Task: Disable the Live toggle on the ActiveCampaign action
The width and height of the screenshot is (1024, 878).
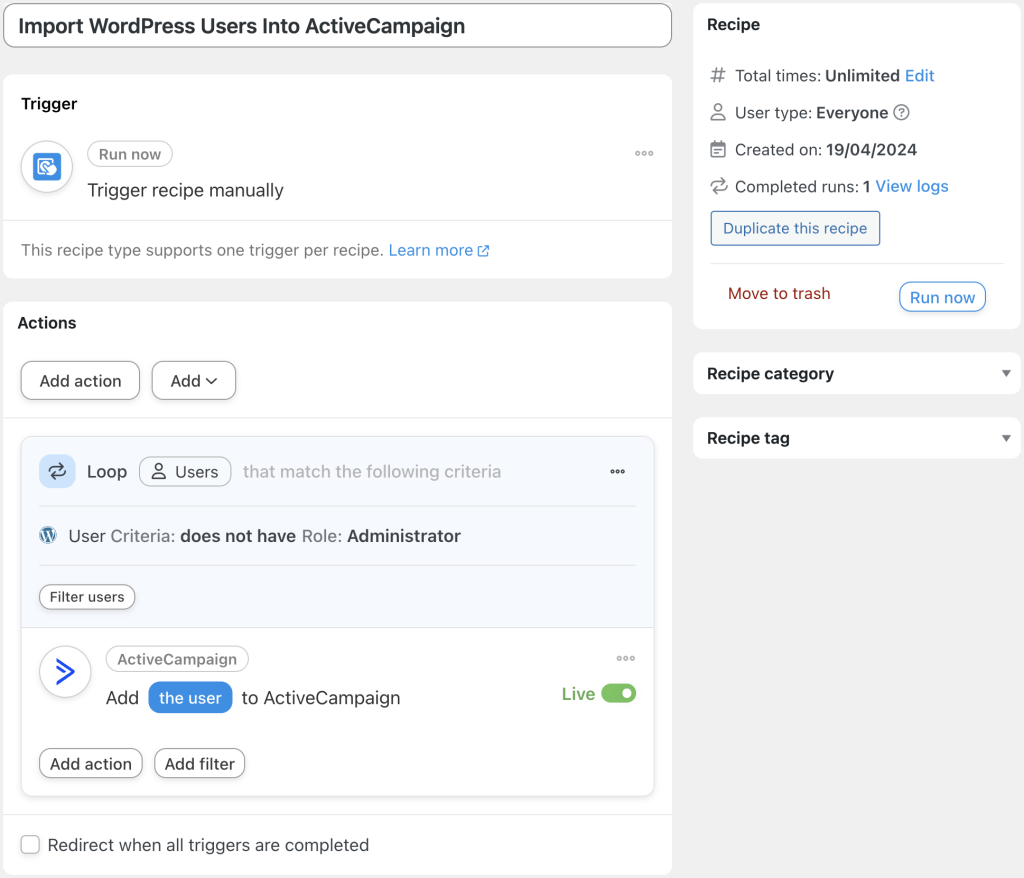Action: pos(619,693)
